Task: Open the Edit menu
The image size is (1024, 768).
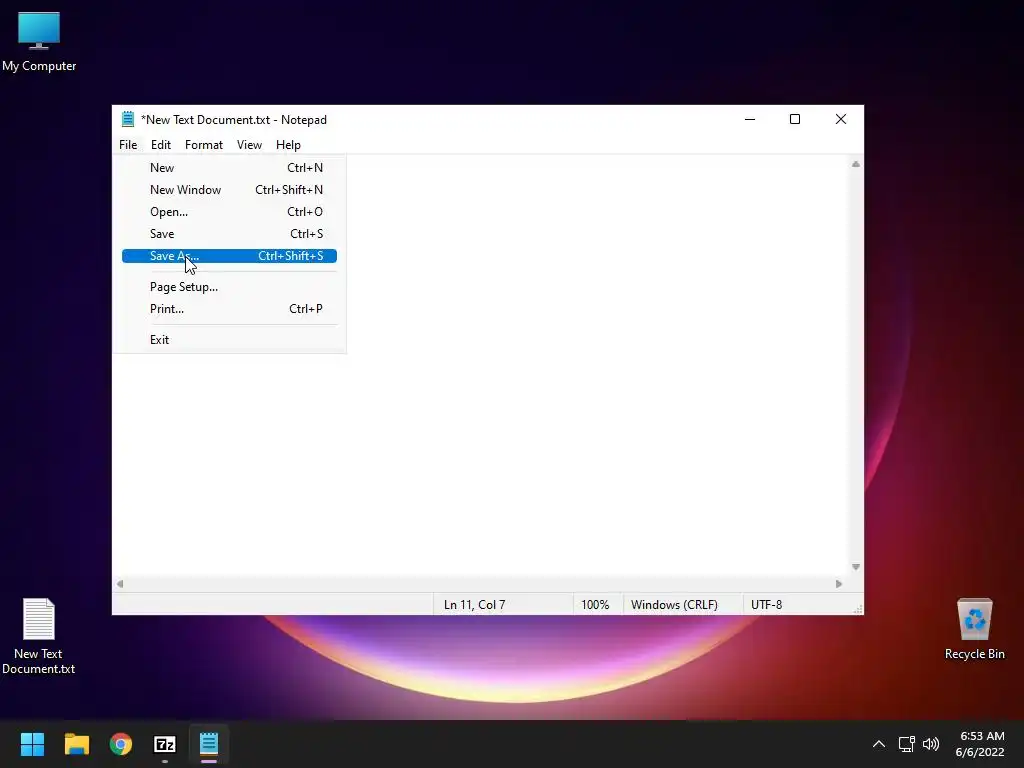Action: pos(161,145)
